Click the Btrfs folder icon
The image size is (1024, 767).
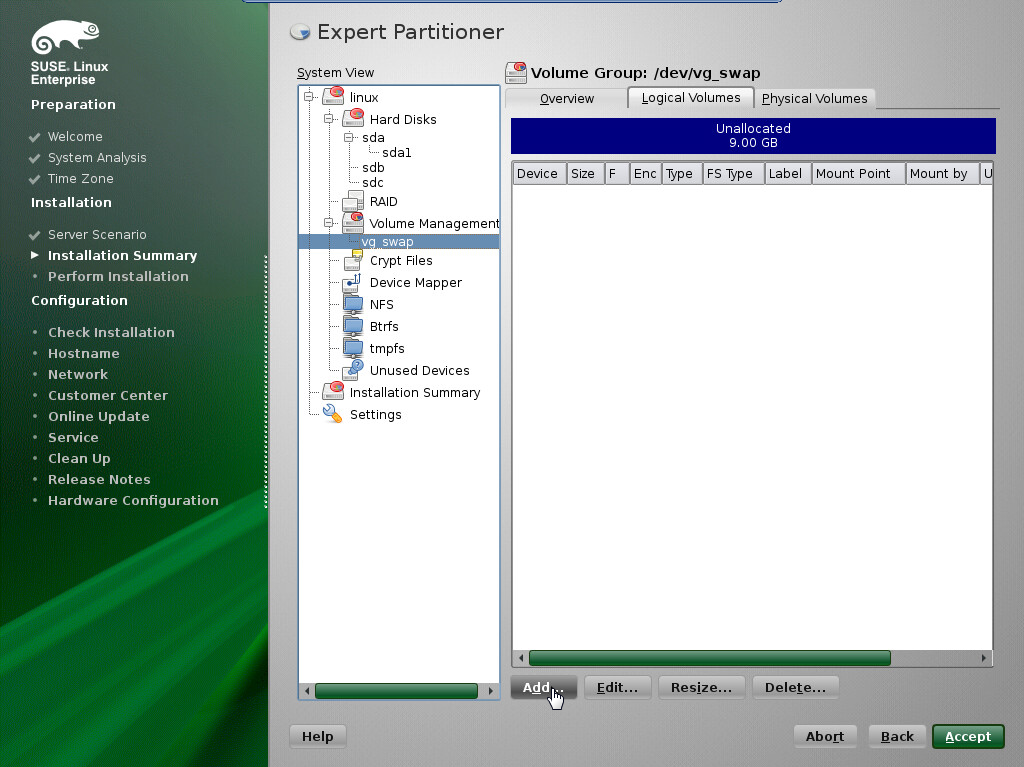click(353, 326)
